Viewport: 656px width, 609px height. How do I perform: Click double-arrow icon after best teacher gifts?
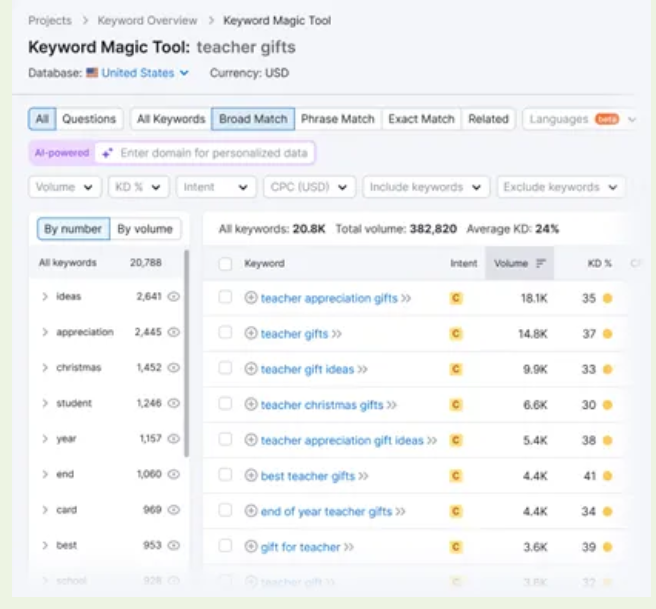363,476
